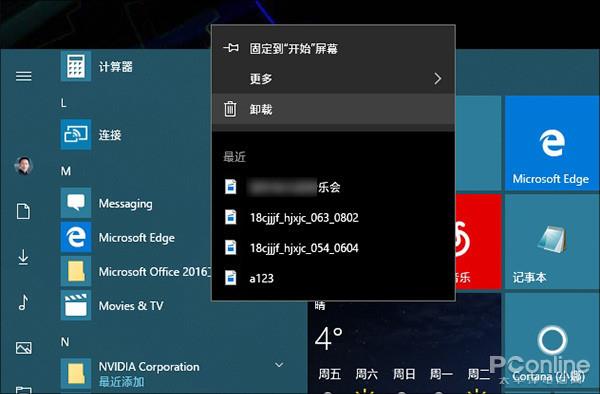Viewport: 600px width, 394px height.
Task: Jump to letter N group header
Action: point(65,342)
